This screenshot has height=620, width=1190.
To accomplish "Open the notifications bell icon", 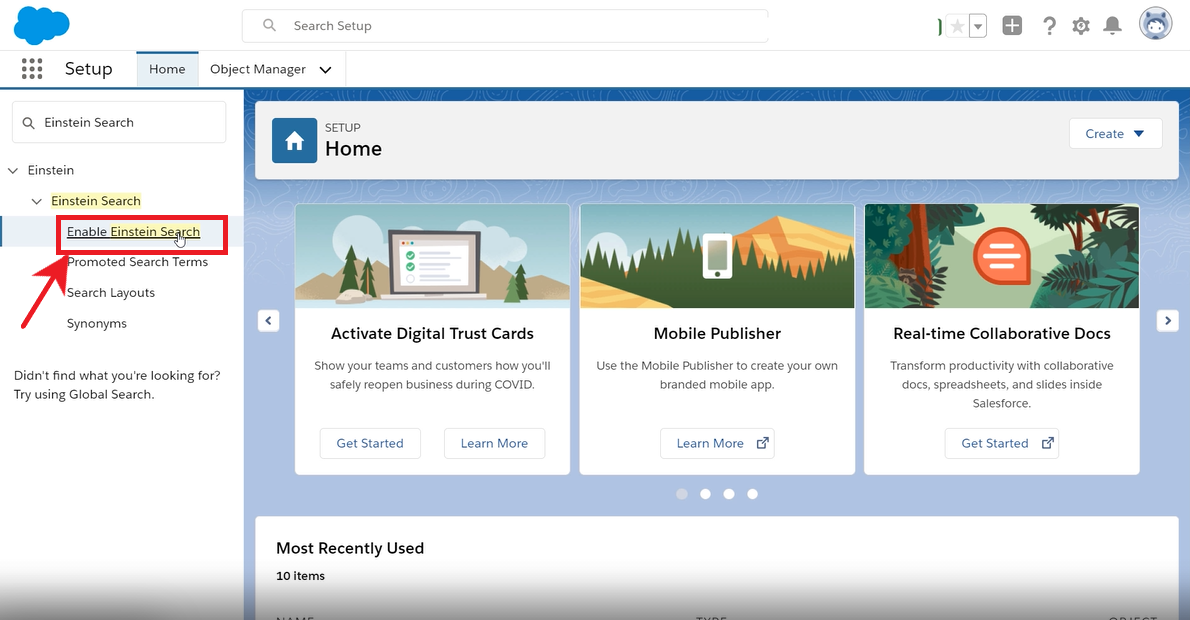I will (x=1112, y=27).
